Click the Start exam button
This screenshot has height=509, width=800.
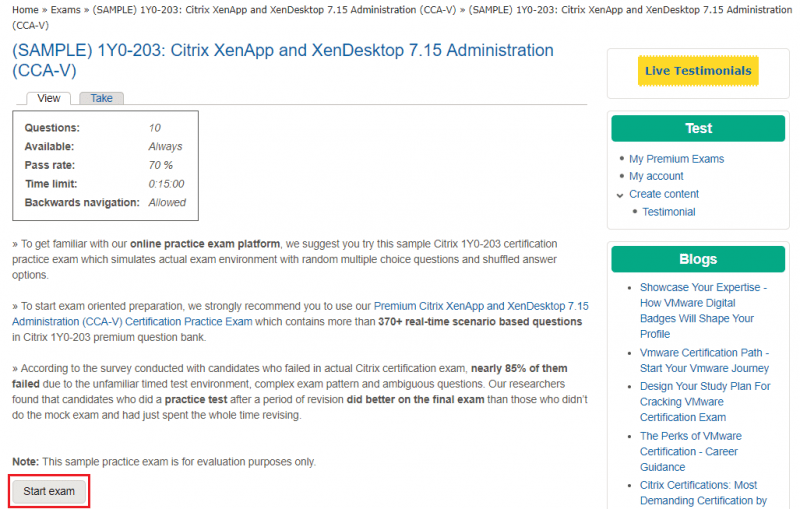(49, 491)
